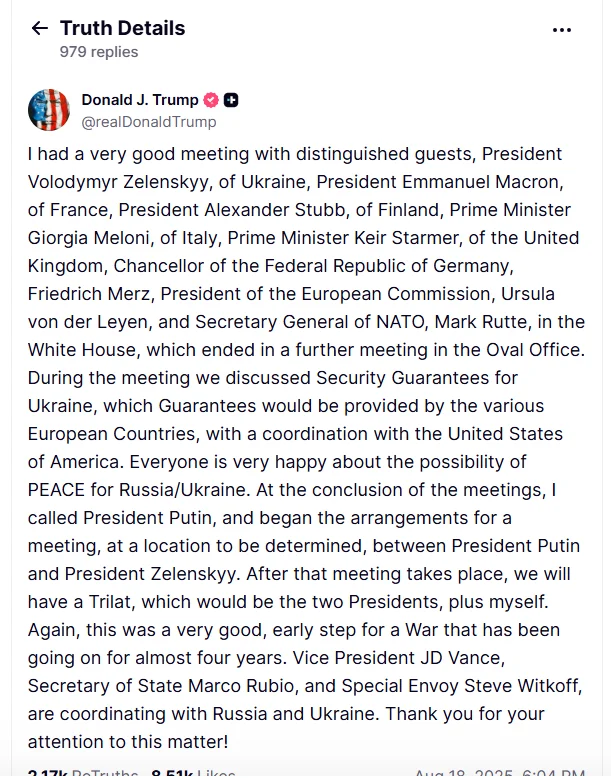Click the Aug 18, 2025 post timestamp
The image size is (611, 778).
pos(499,773)
